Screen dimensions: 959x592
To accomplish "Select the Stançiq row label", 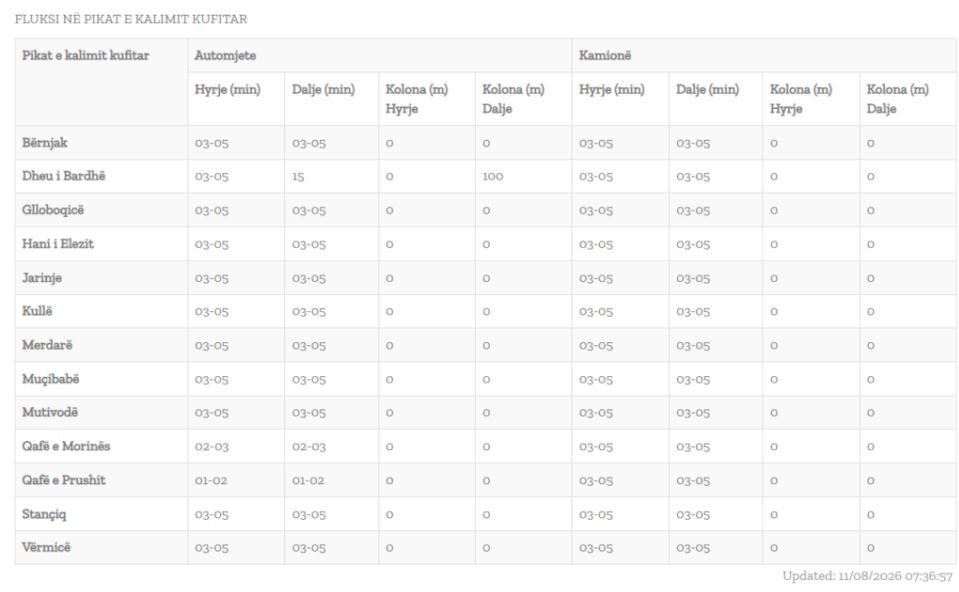I will (44, 514).
